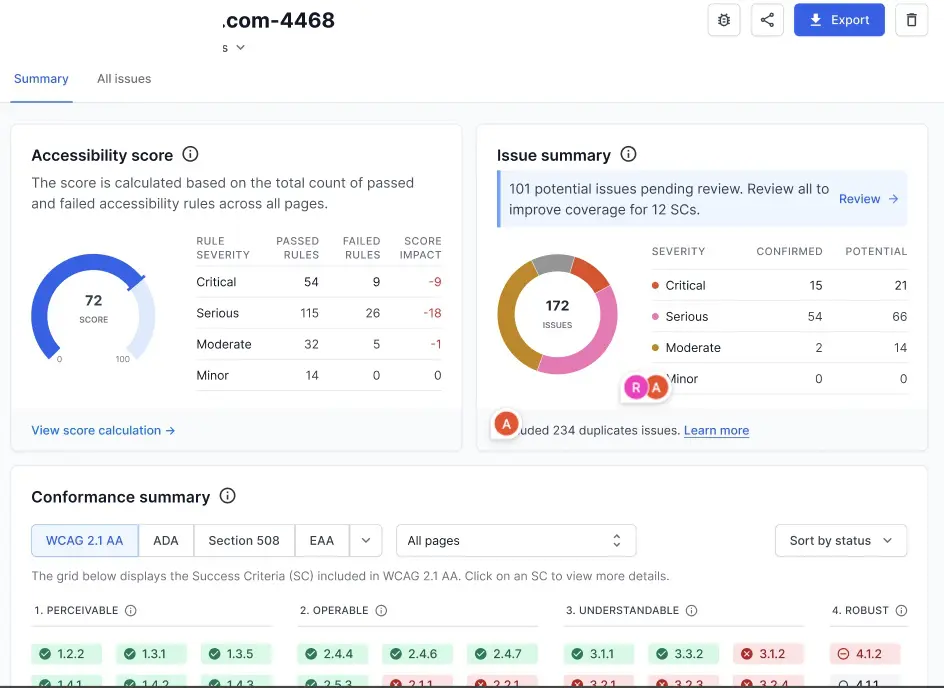The width and height of the screenshot is (944, 688).
Task: Click the 172 issues donut chart
Action: (557, 314)
